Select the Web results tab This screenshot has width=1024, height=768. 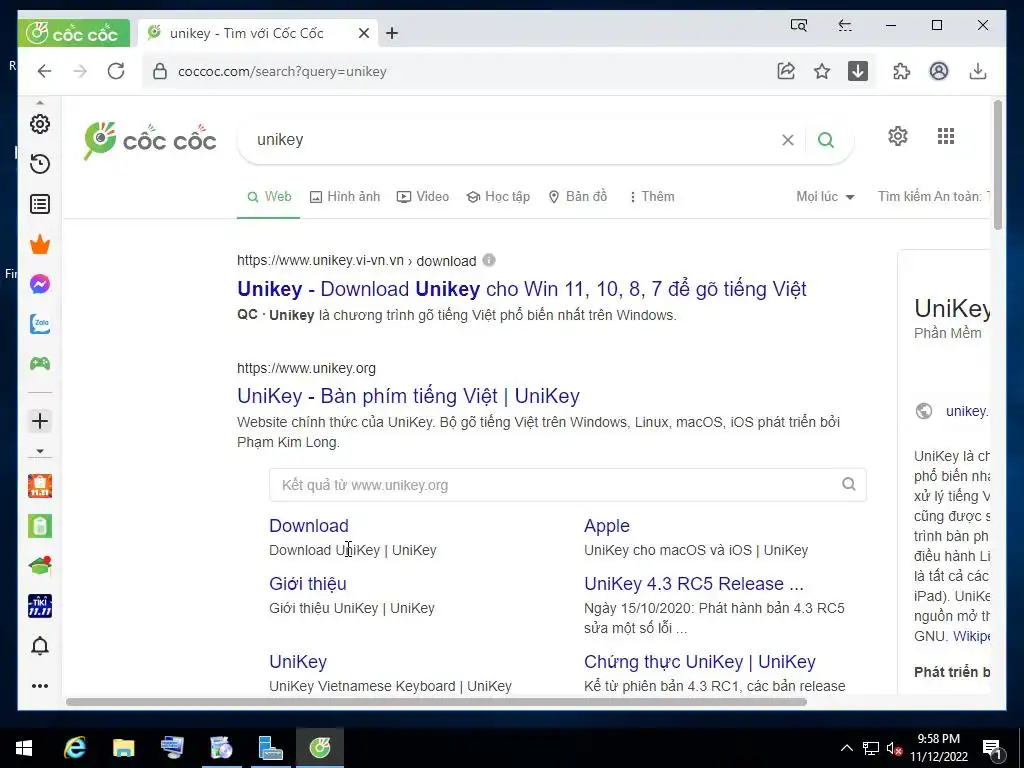[x=269, y=197]
